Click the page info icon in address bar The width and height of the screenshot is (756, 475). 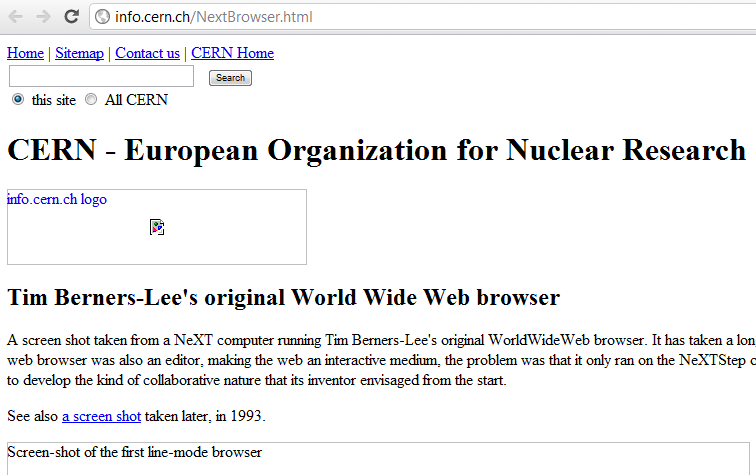tap(102, 17)
